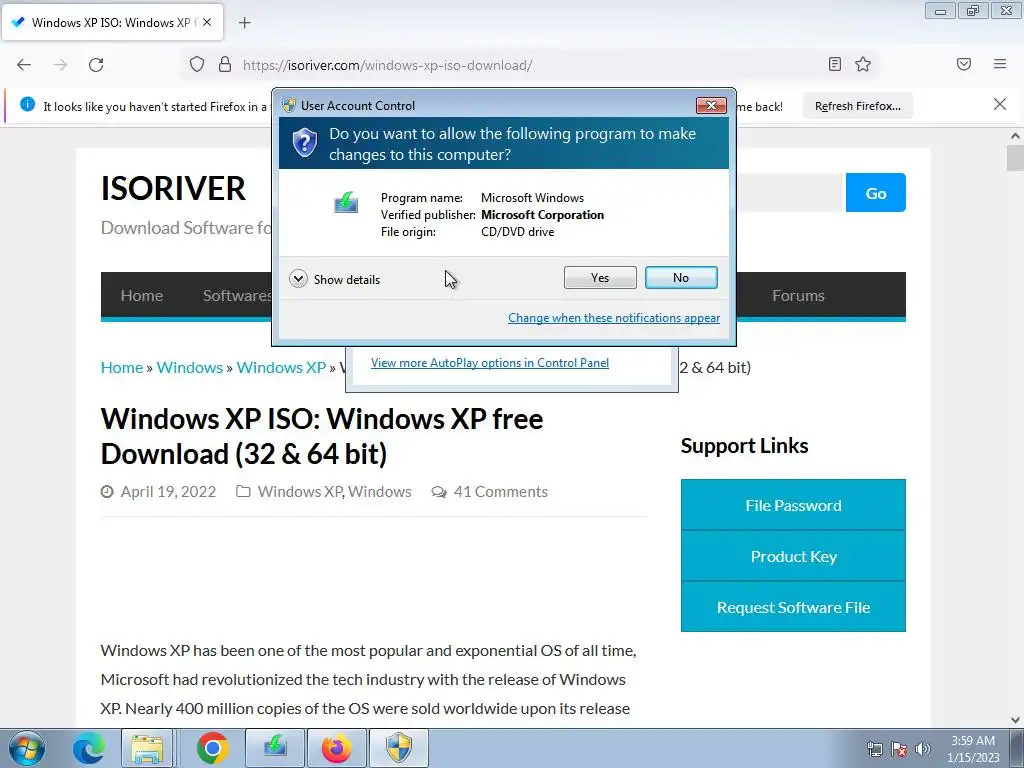Screen dimensions: 1024x768
Task: Go back with the Firefox back arrow
Action: 24,65
